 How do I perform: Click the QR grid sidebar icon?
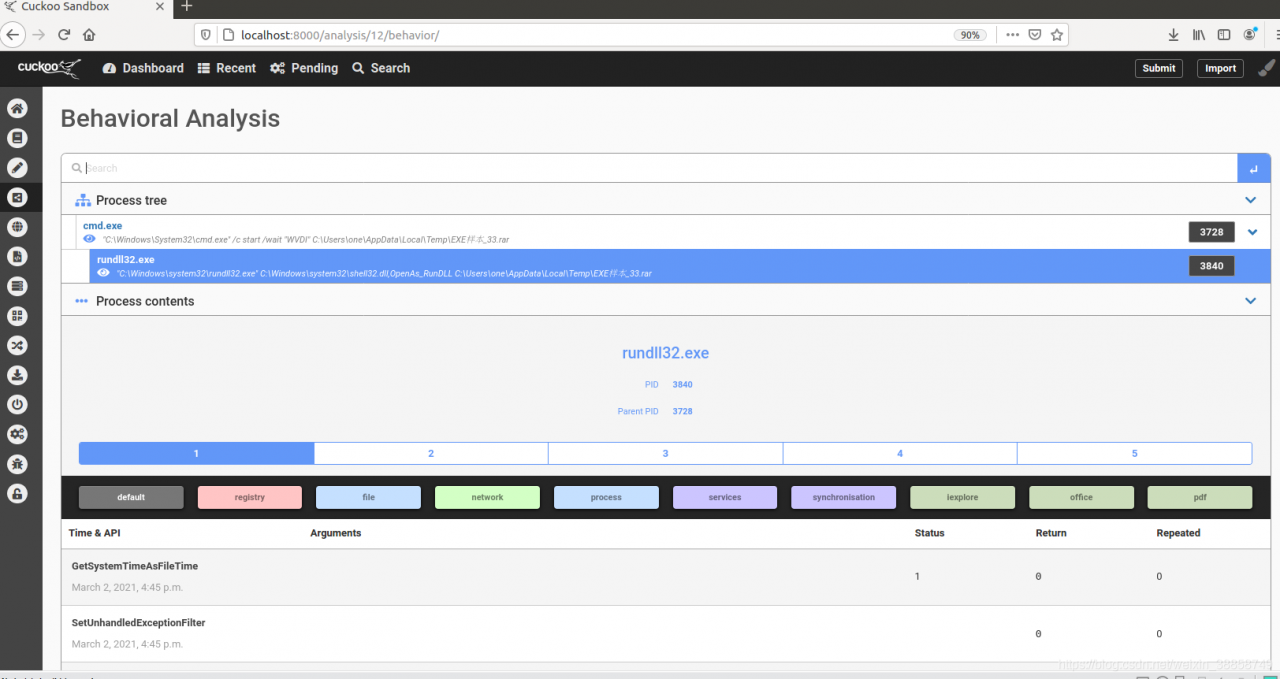(17, 316)
